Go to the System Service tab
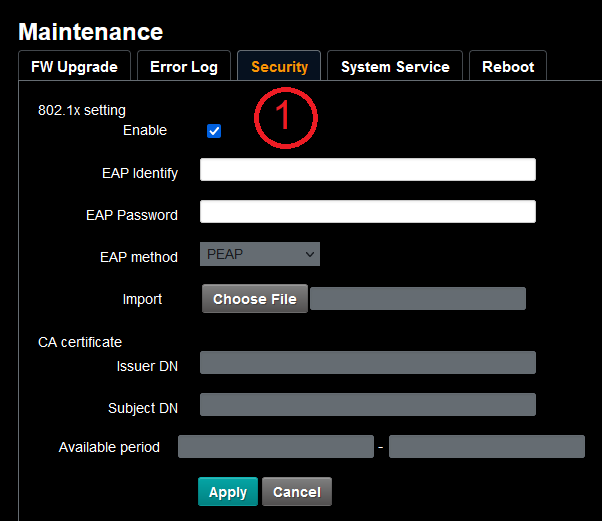The width and height of the screenshot is (602, 521). coord(395,67)
